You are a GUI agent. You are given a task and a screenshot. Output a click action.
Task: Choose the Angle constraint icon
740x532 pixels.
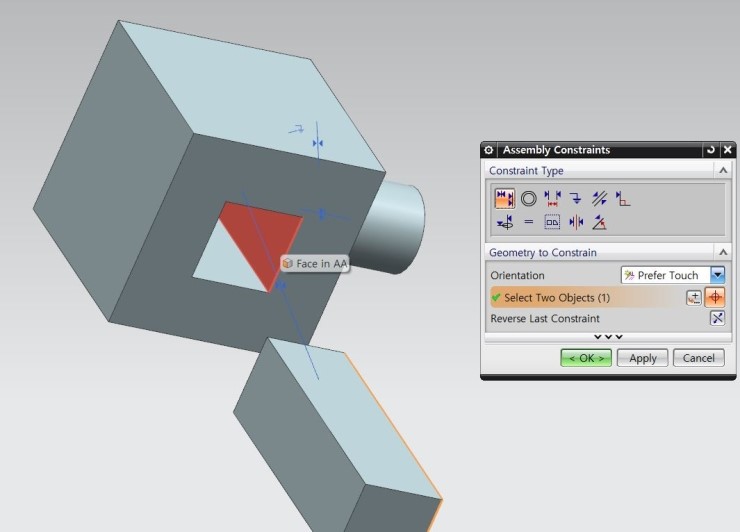(600, 222)
